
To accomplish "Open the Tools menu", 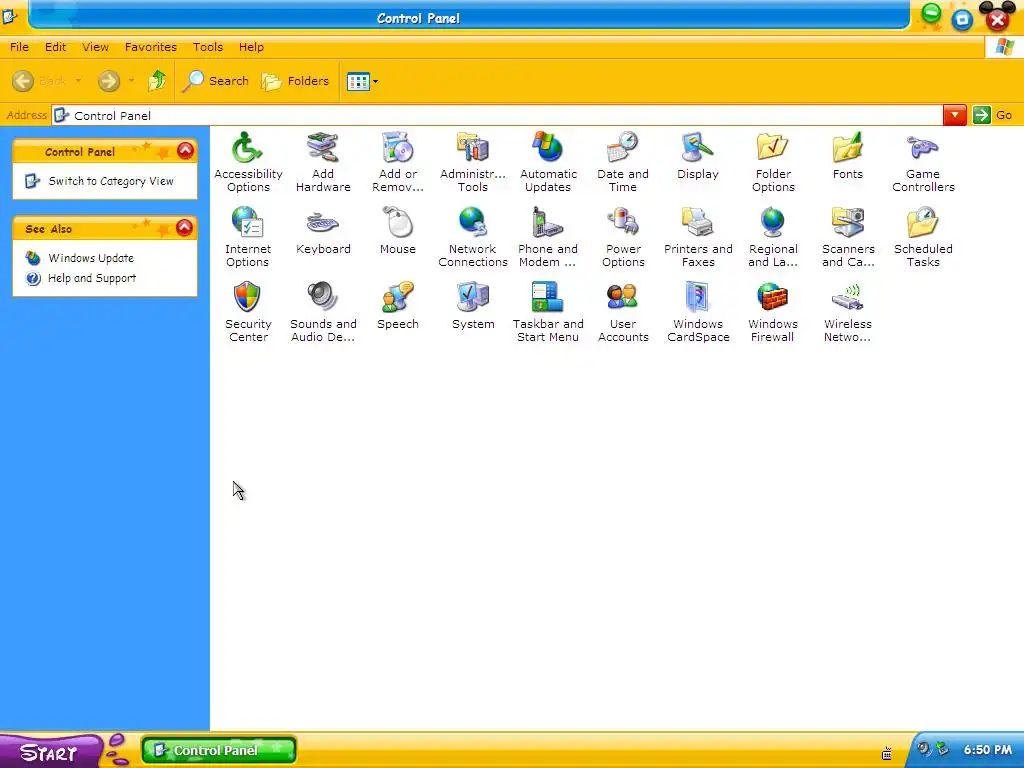I will pos(208,47).
